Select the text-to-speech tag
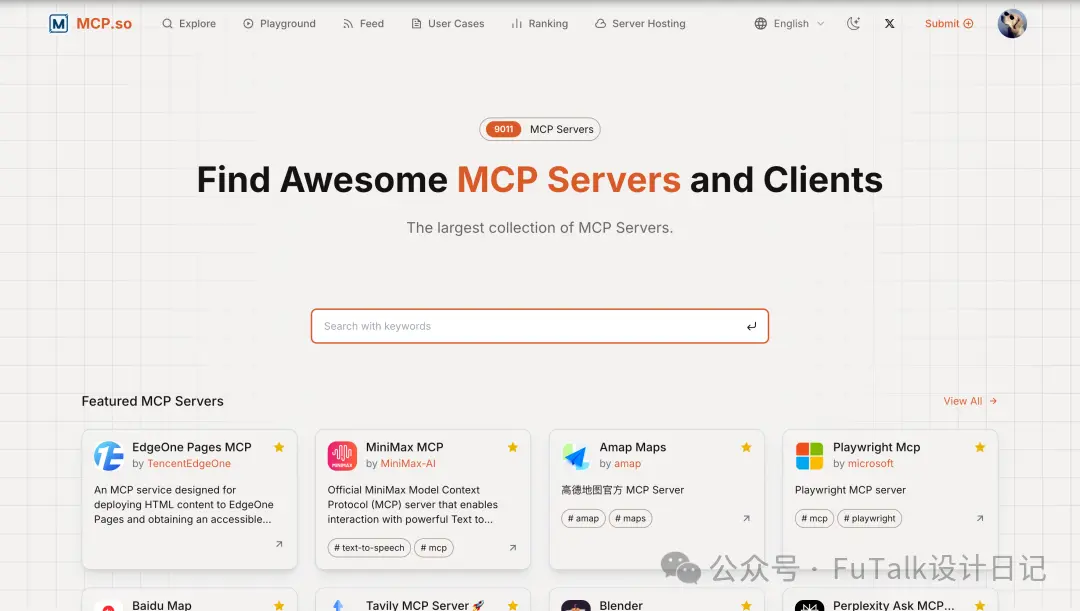 (x=369, y=548)
